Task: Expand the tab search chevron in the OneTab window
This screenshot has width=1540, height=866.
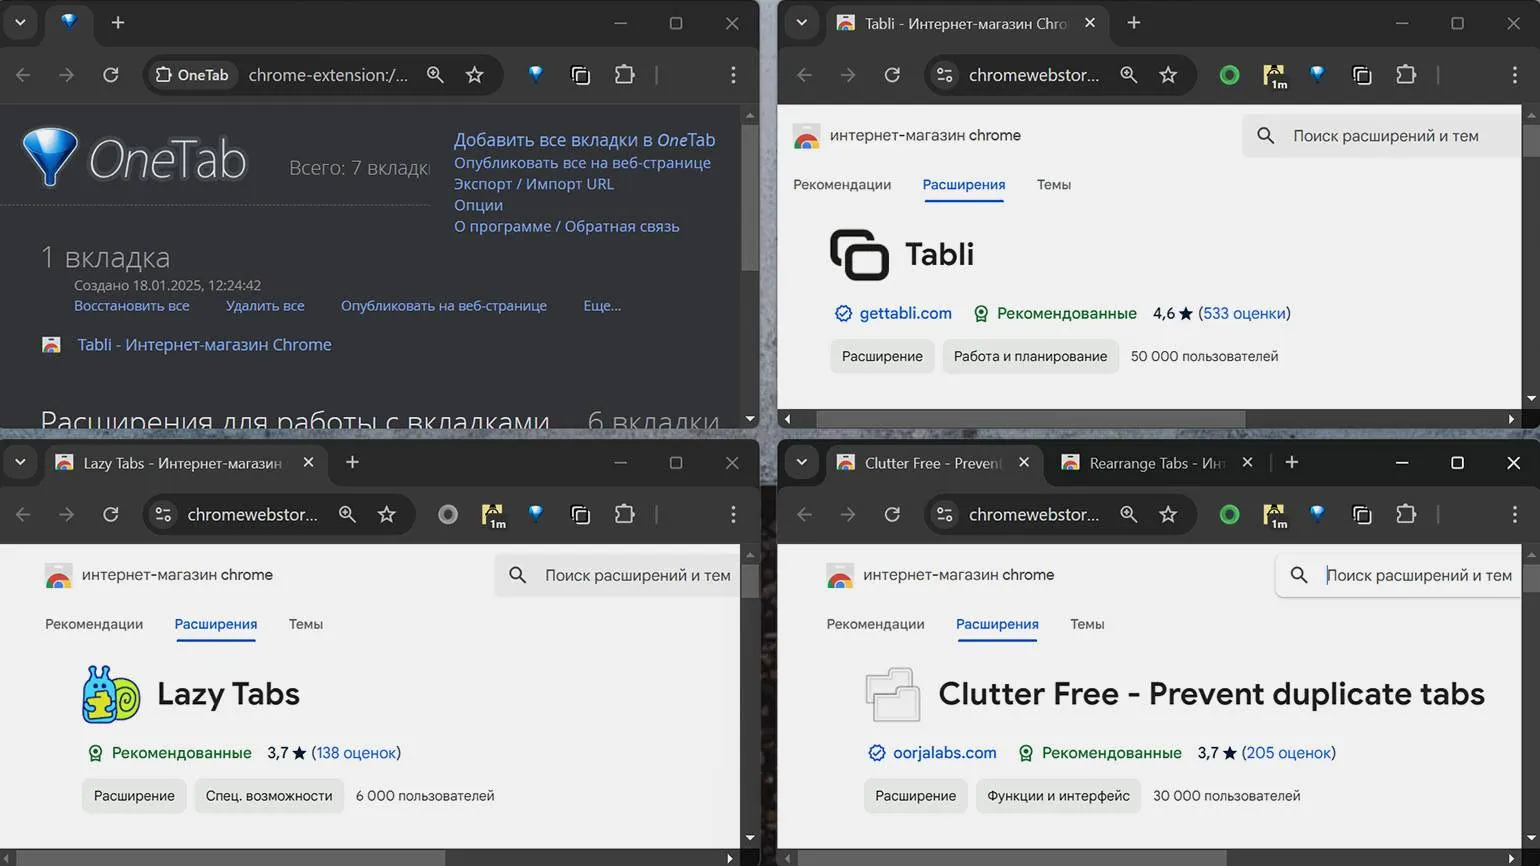Action: click(x=20, y=22)
